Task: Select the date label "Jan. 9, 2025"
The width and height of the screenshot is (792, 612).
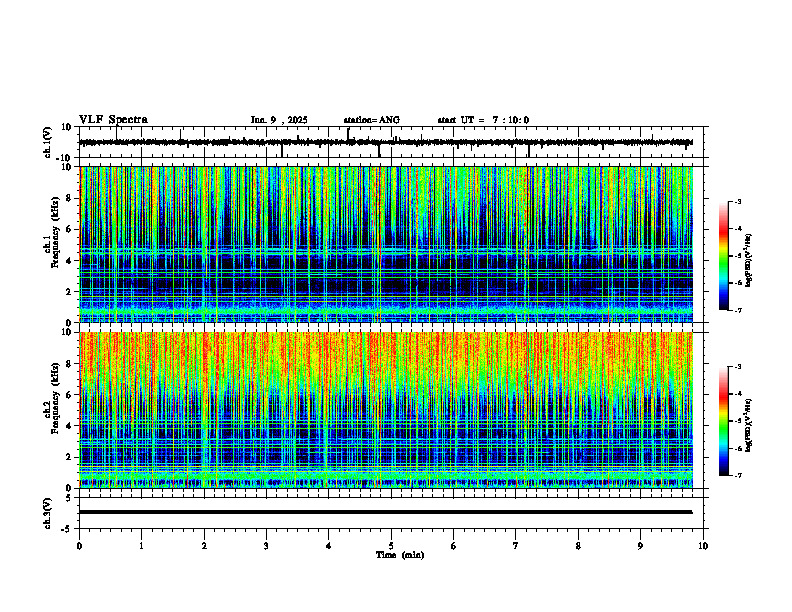Action: pyautogui.click(x=279, y=120)
